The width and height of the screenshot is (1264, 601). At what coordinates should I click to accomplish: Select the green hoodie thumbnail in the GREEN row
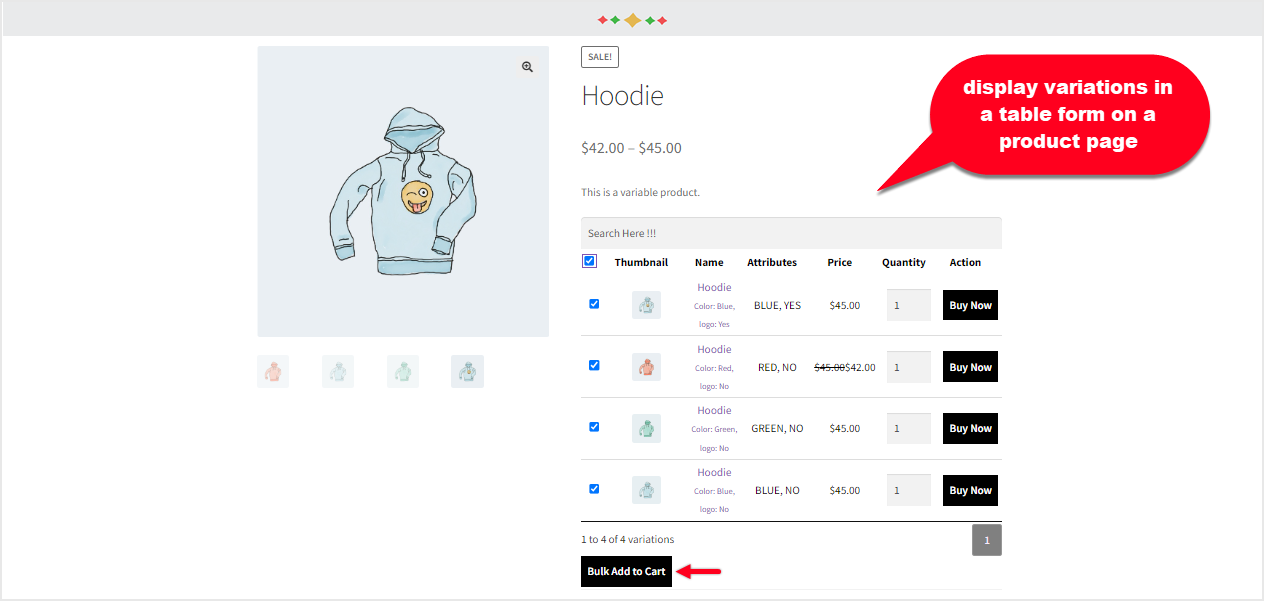click(646, 427)
